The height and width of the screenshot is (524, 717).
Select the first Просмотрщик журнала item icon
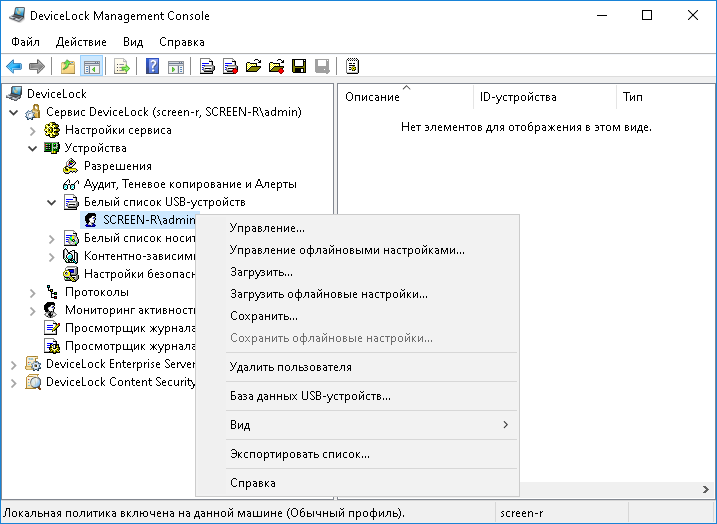(x=52, y=328)
